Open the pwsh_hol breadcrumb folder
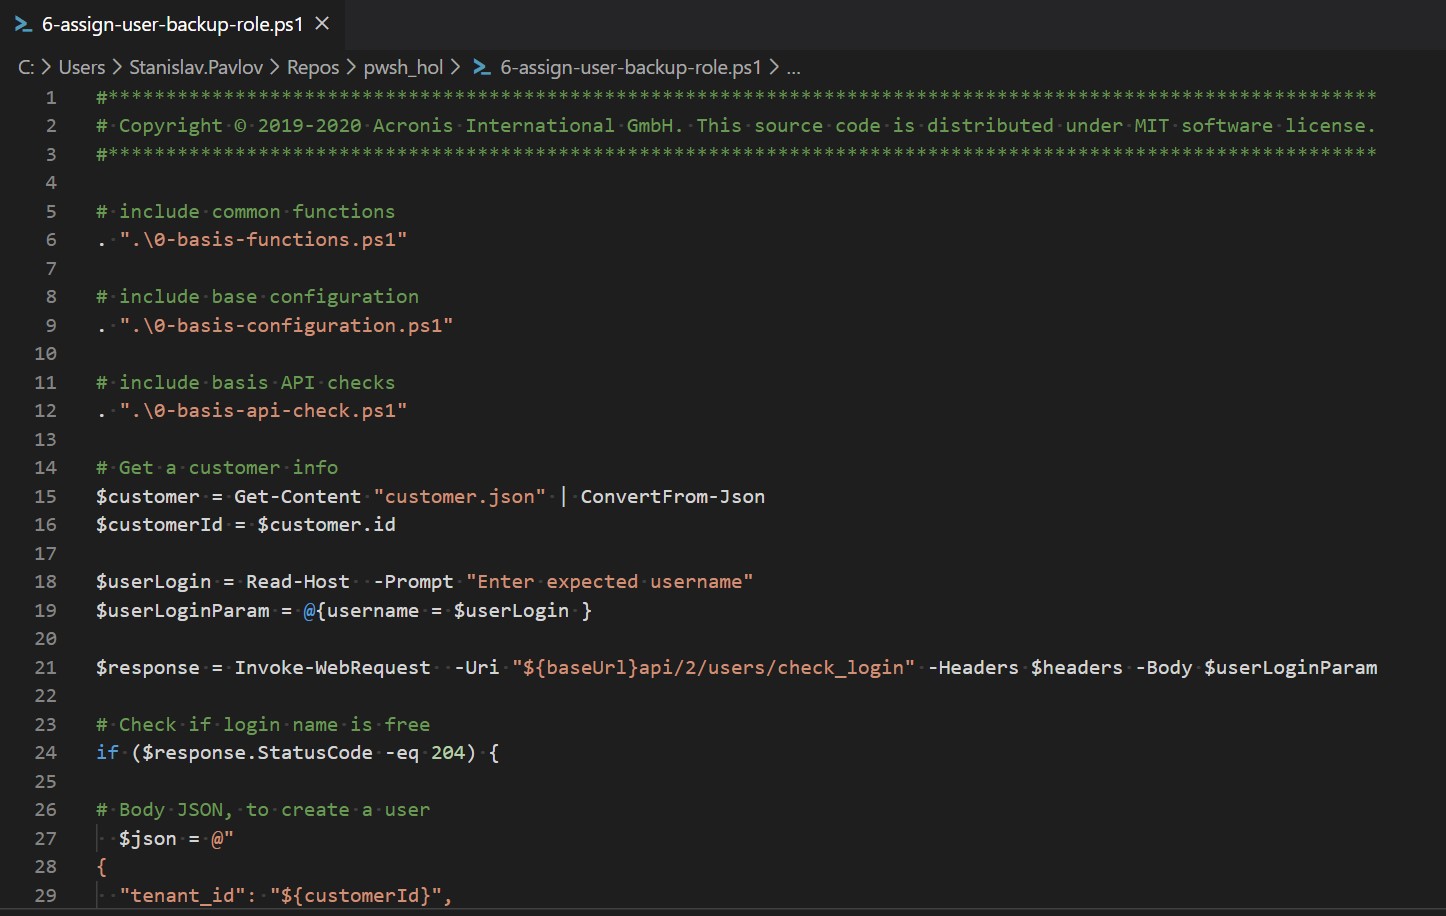Image resolution: width=1446 pixels, height=916 pixels. 403,67
